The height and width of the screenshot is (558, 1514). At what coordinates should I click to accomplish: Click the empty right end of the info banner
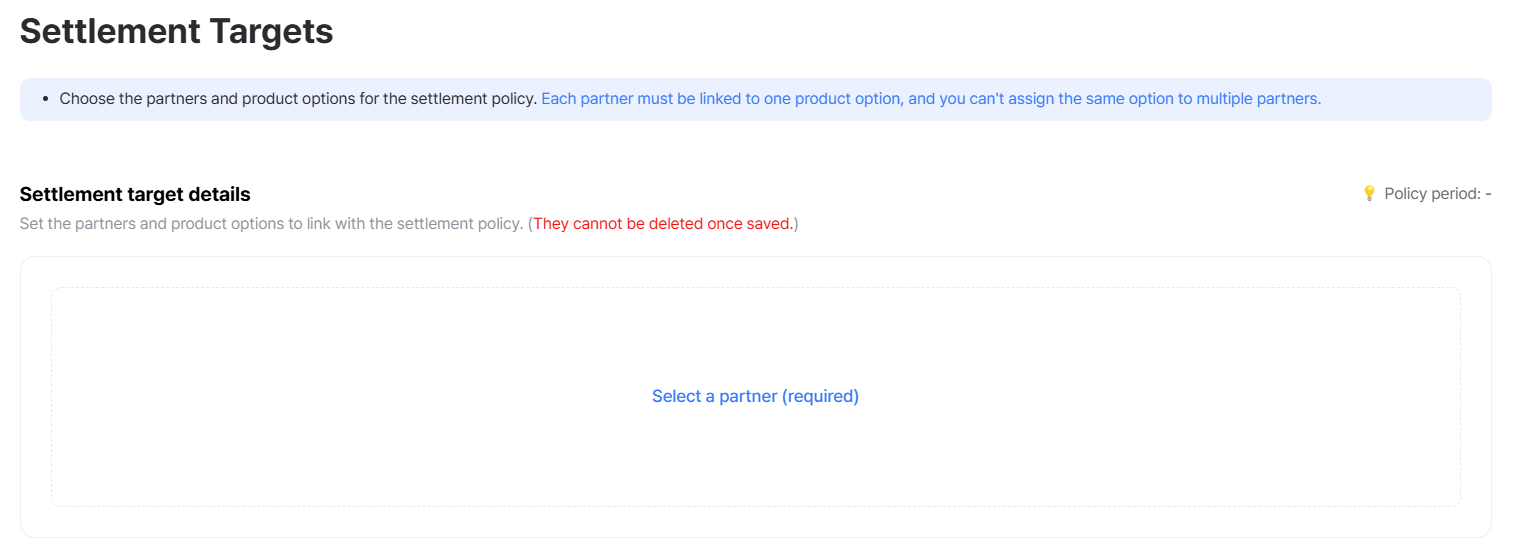pos(1410,99)
